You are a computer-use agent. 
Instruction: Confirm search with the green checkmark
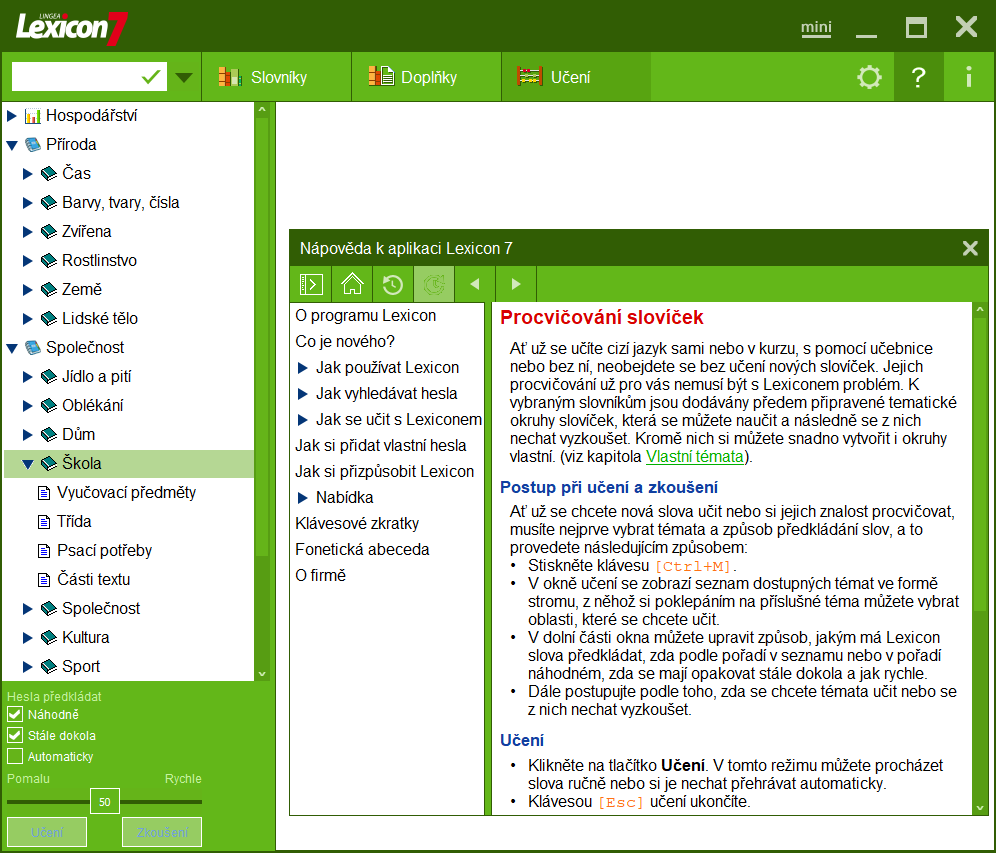[x=151, y=77]
